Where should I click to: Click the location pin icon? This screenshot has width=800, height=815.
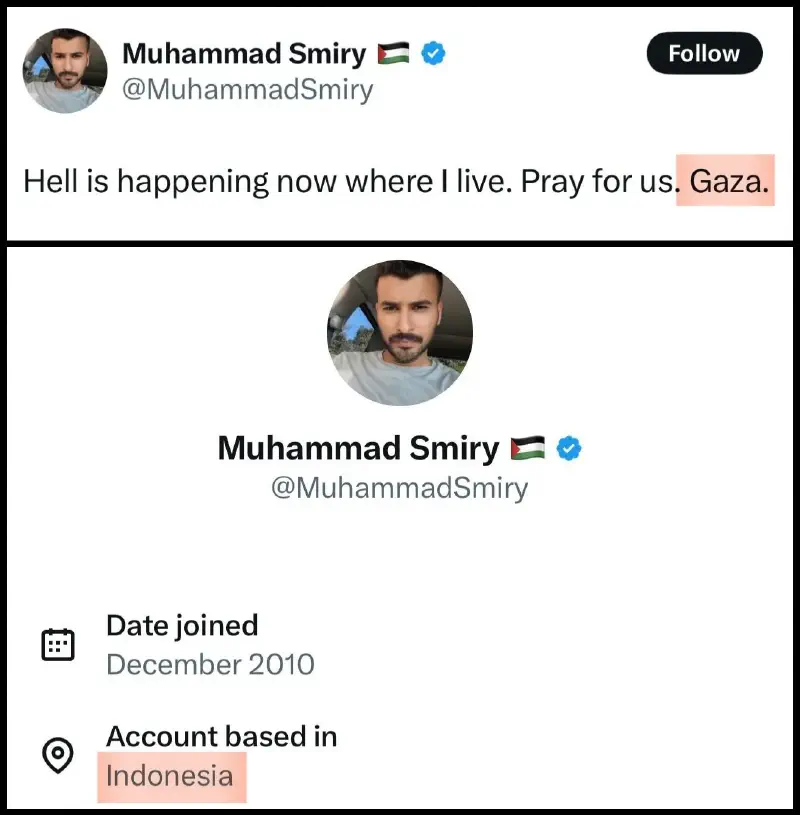click(57, 756)
